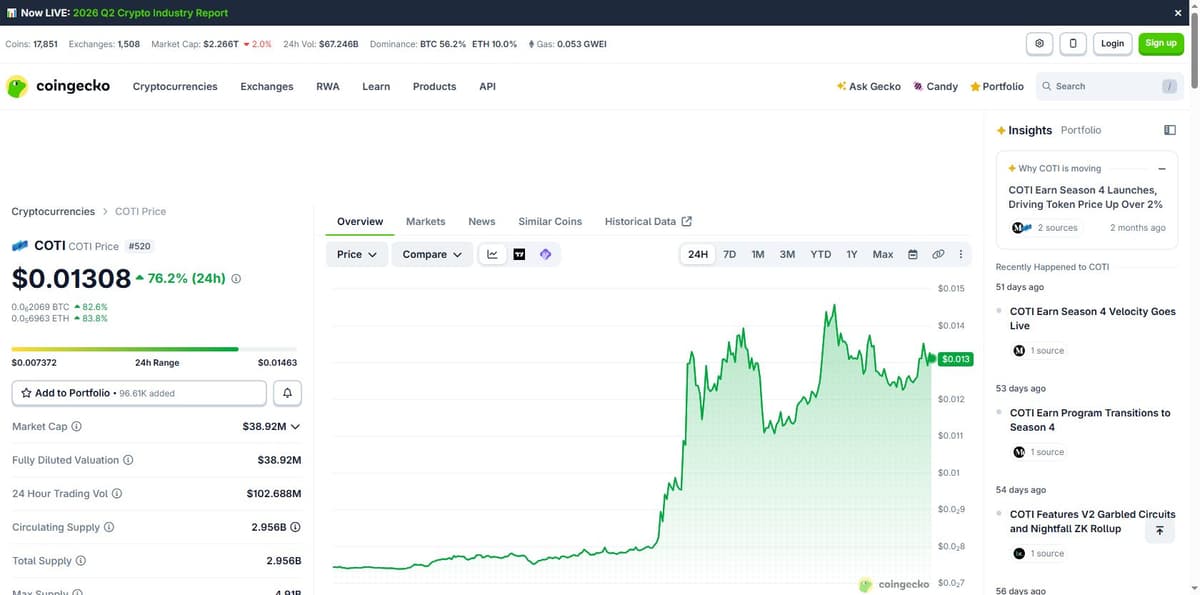Focus the Search field
Image resolution: width=1200 pixels, height=595 pixels.
(x=1110, y=86)
